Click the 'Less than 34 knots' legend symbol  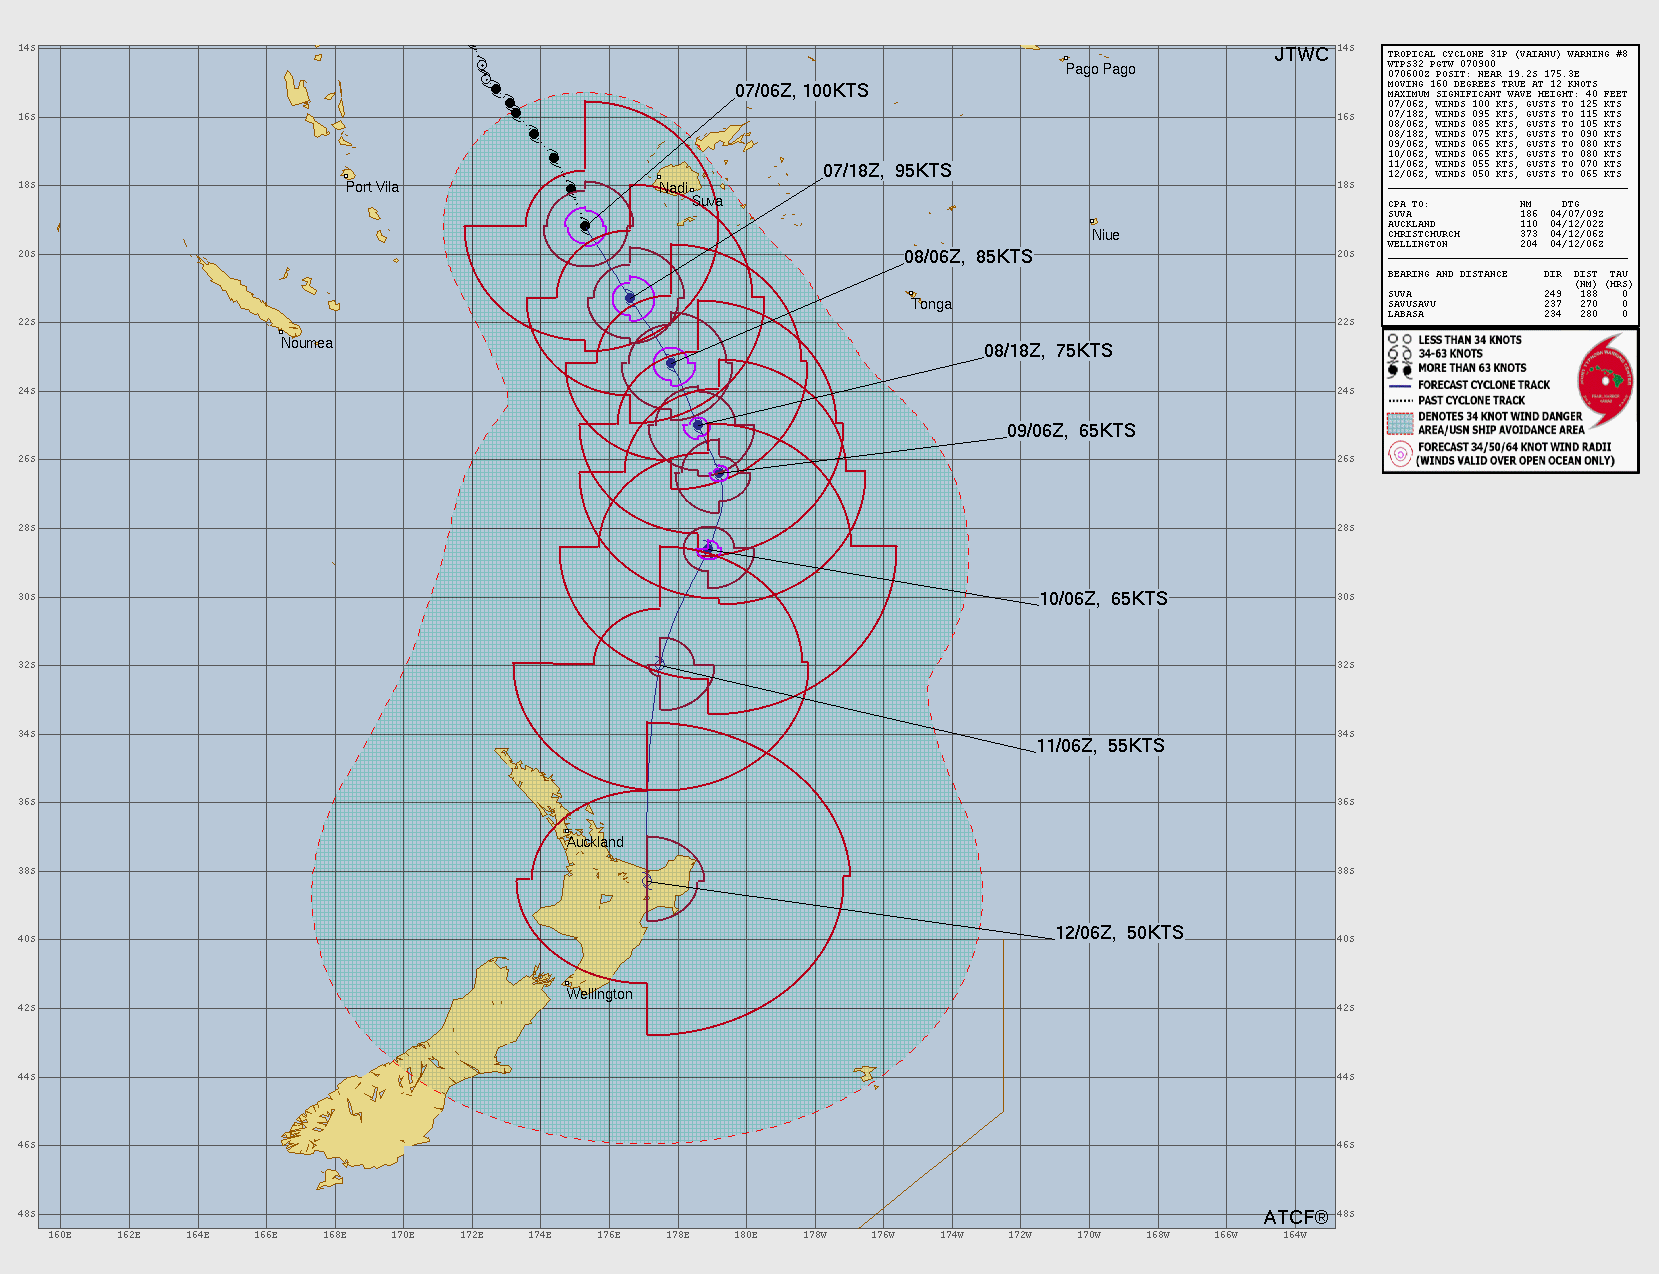click(x=1399, y=340)
